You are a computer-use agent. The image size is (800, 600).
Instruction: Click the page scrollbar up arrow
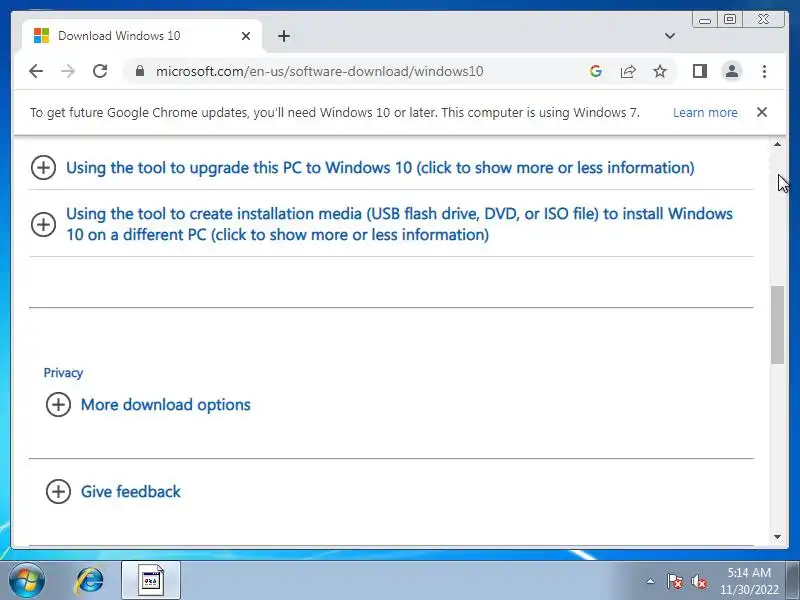tap(777, 144)
